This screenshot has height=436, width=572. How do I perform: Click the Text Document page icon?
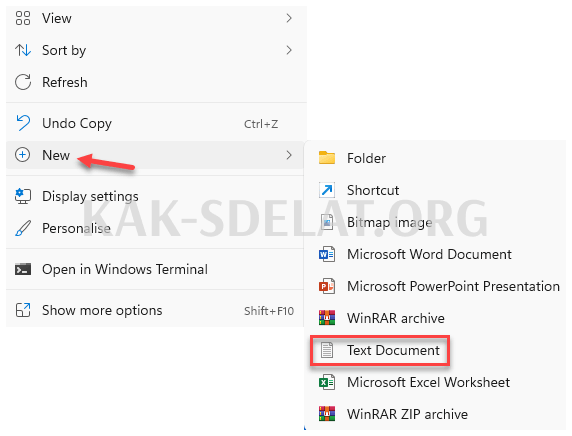point(326,350)
